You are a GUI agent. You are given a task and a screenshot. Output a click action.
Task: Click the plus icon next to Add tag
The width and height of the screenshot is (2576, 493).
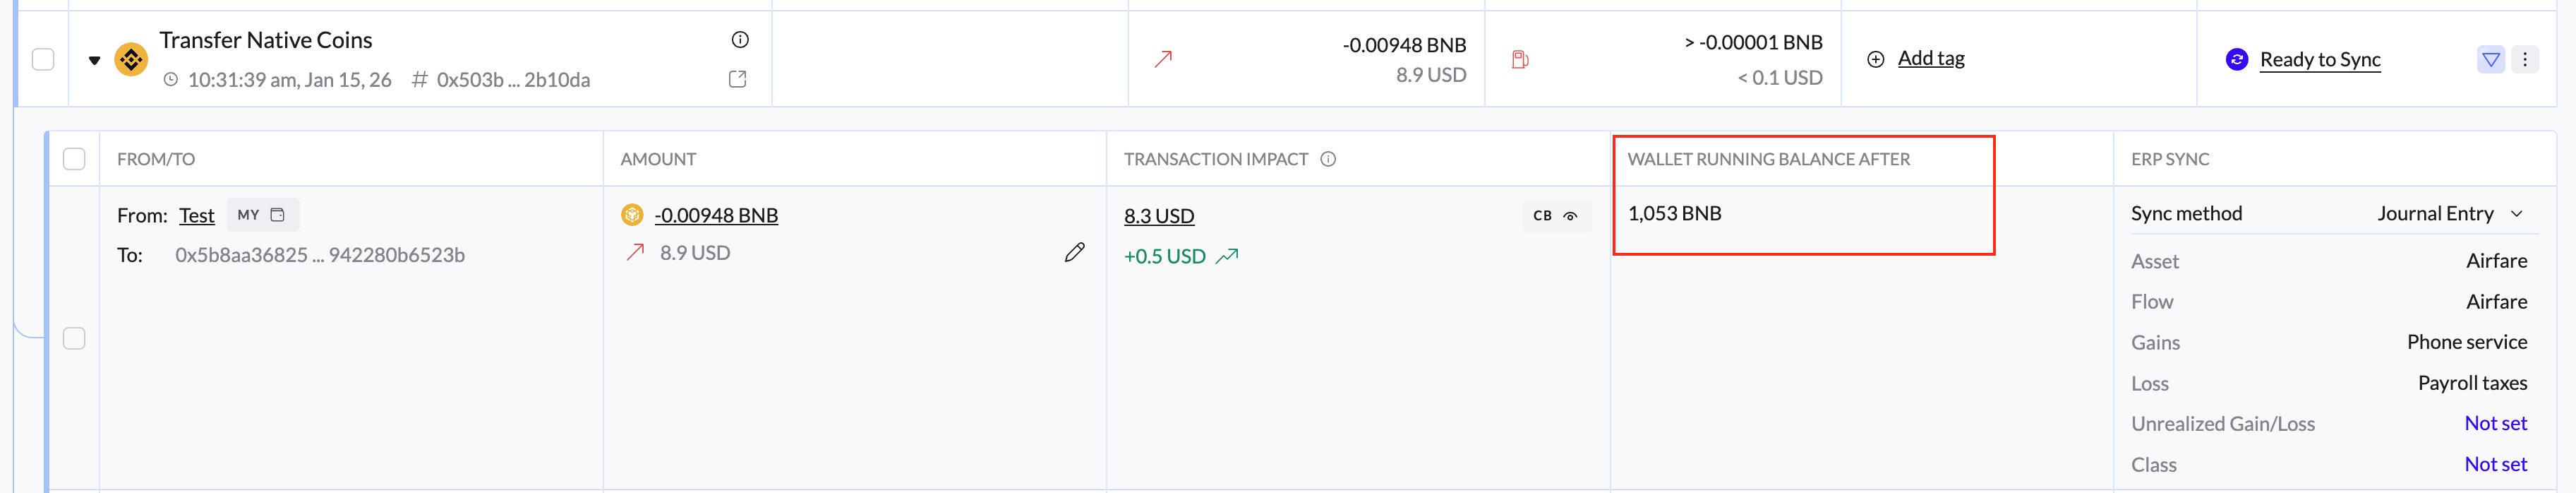tap(1876, 59)
